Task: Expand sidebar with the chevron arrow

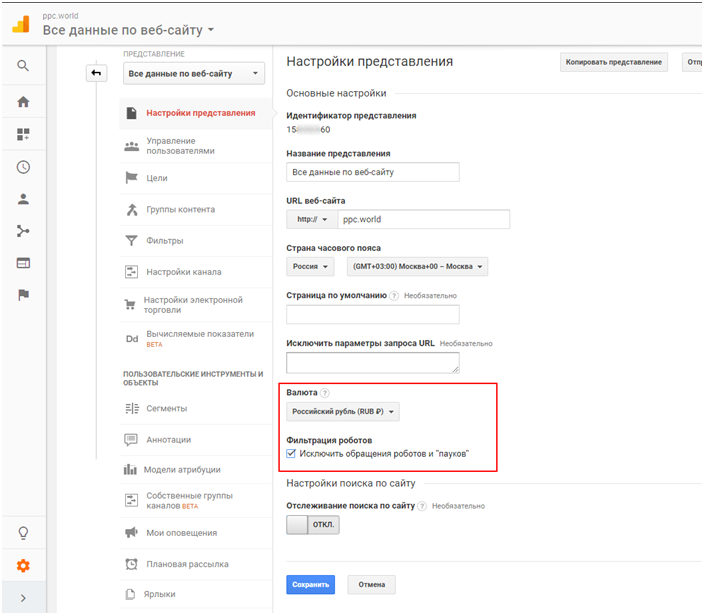Action: 23,598
